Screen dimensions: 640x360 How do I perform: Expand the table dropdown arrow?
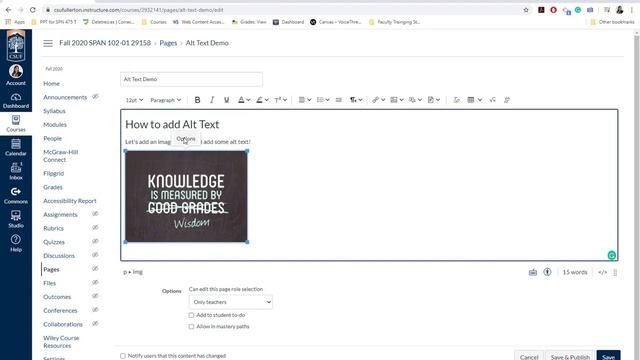coord(480,100)
